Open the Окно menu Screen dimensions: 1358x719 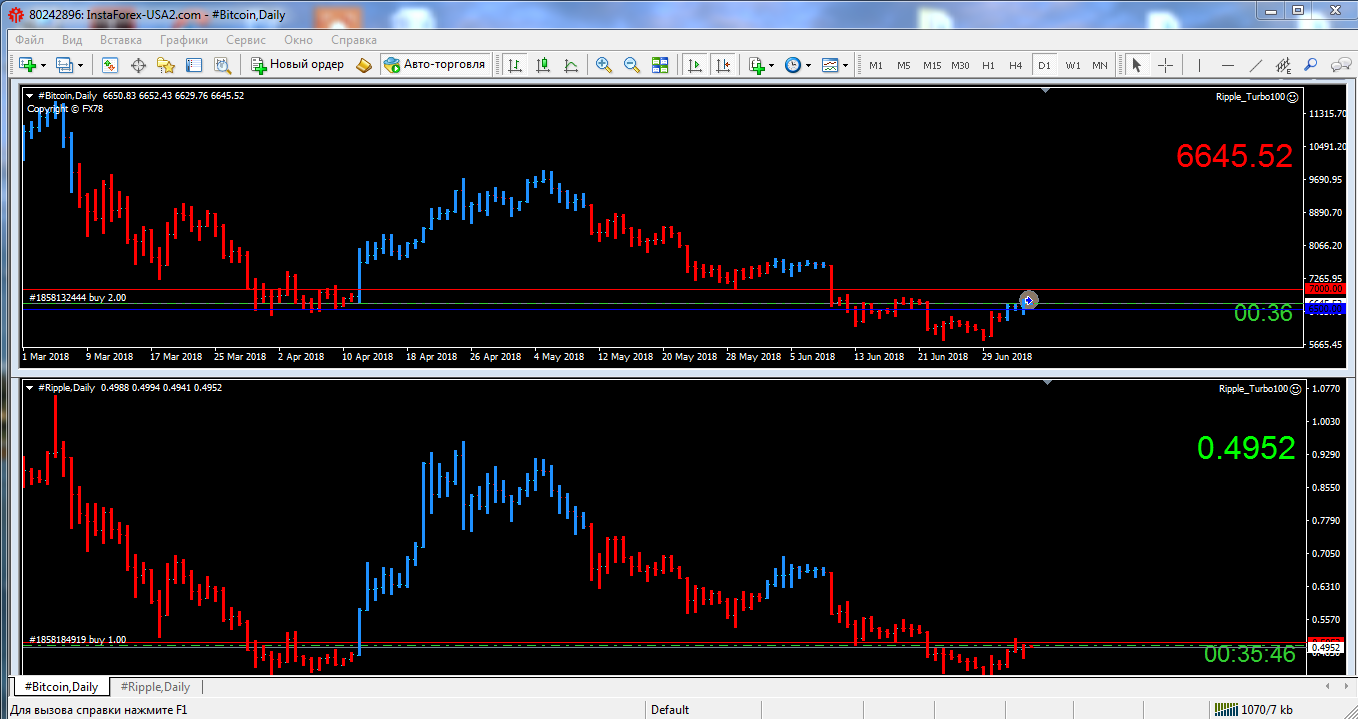click(x=298, y=40)
